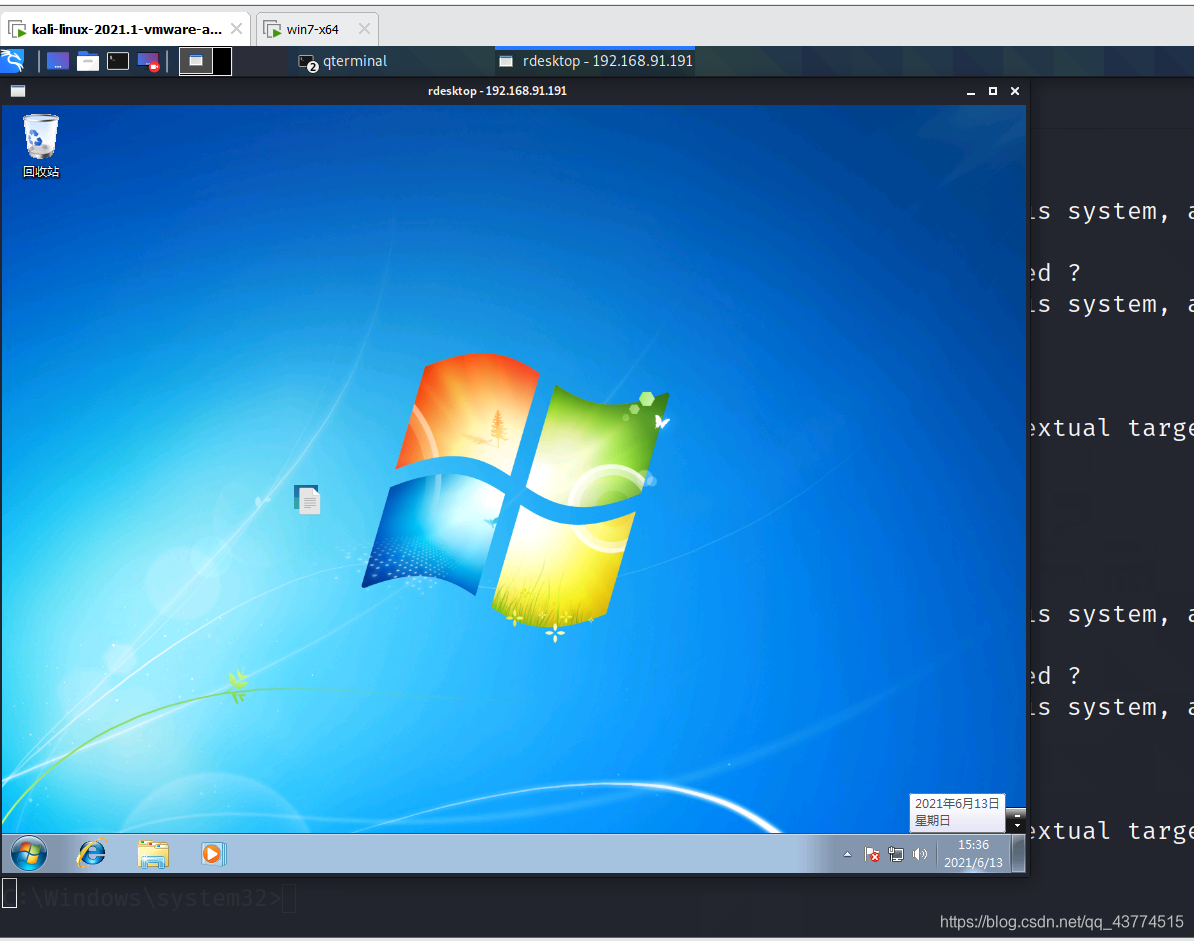This screenshot has height=941, width=1194.
Task: Click the Show Desktop strip beside the clock
Action: [1018, 853]
